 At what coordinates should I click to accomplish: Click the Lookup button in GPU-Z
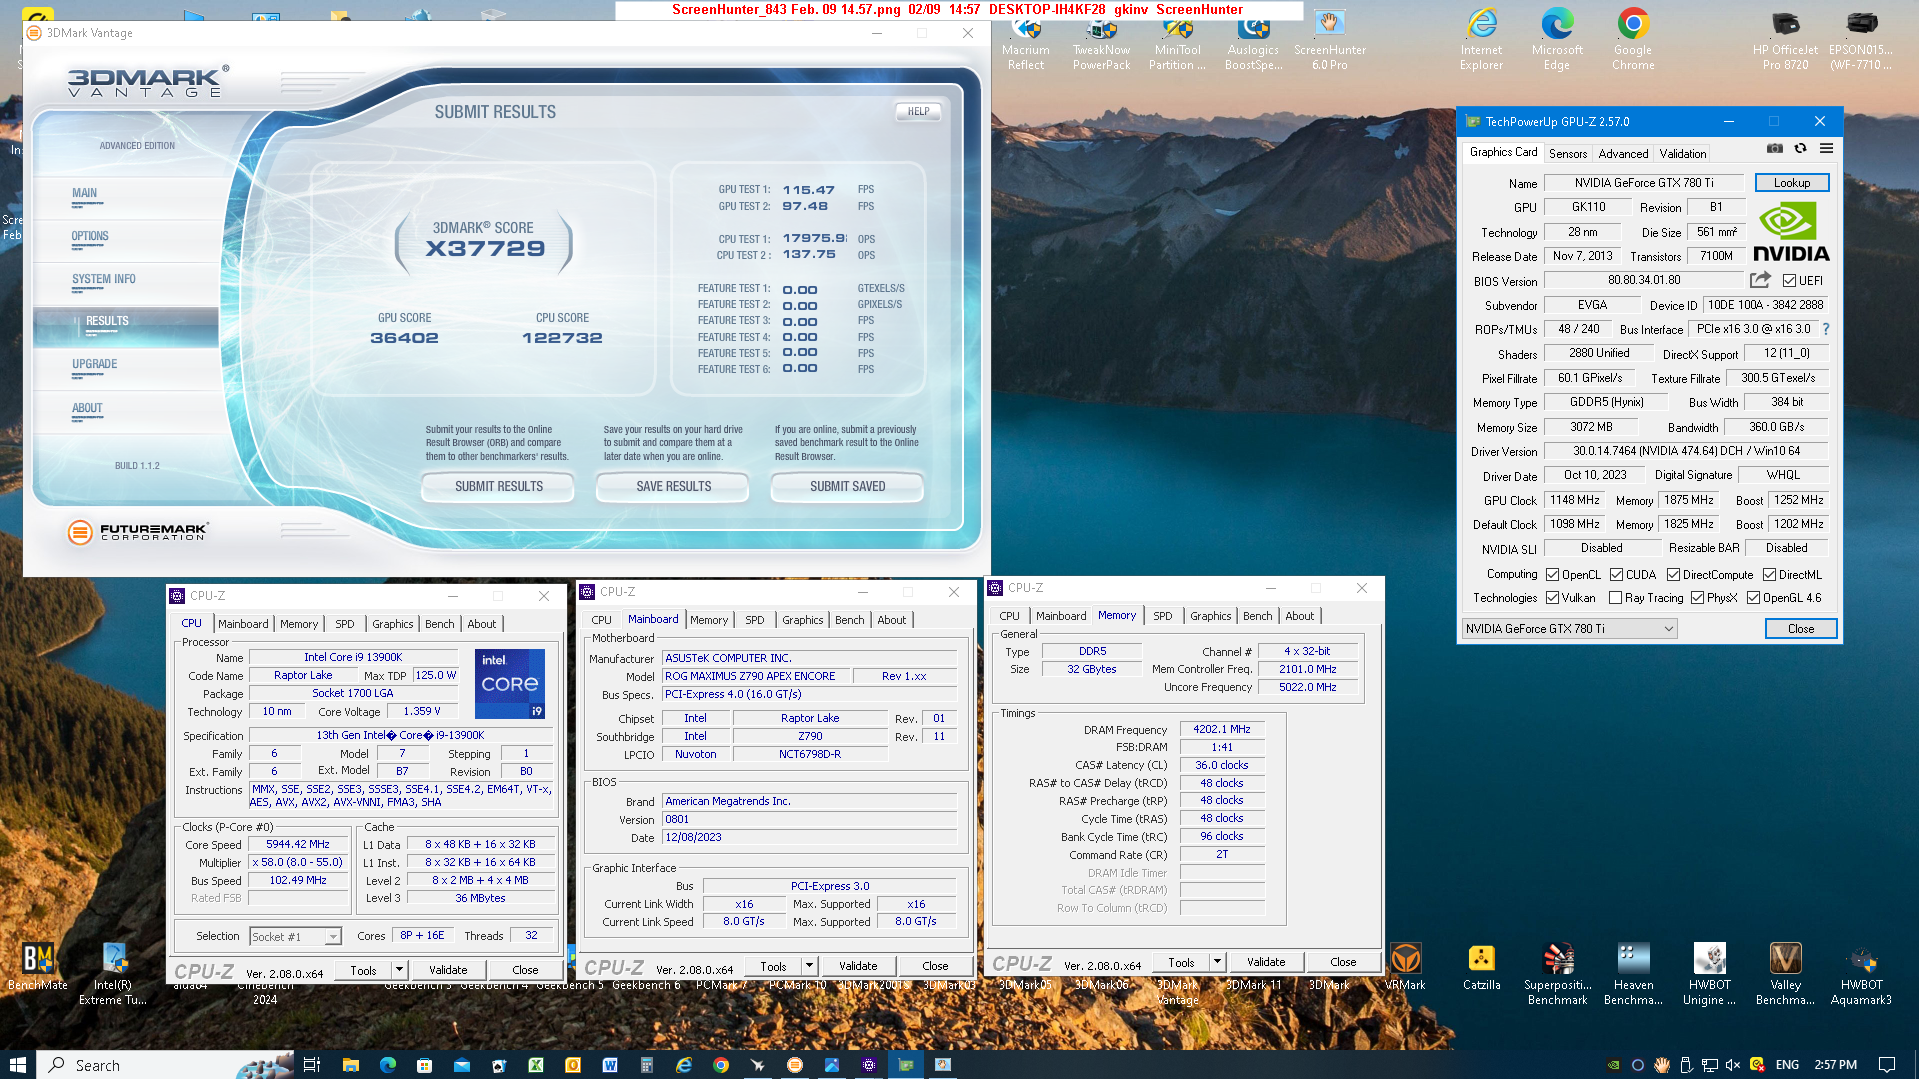[1791, 183]
